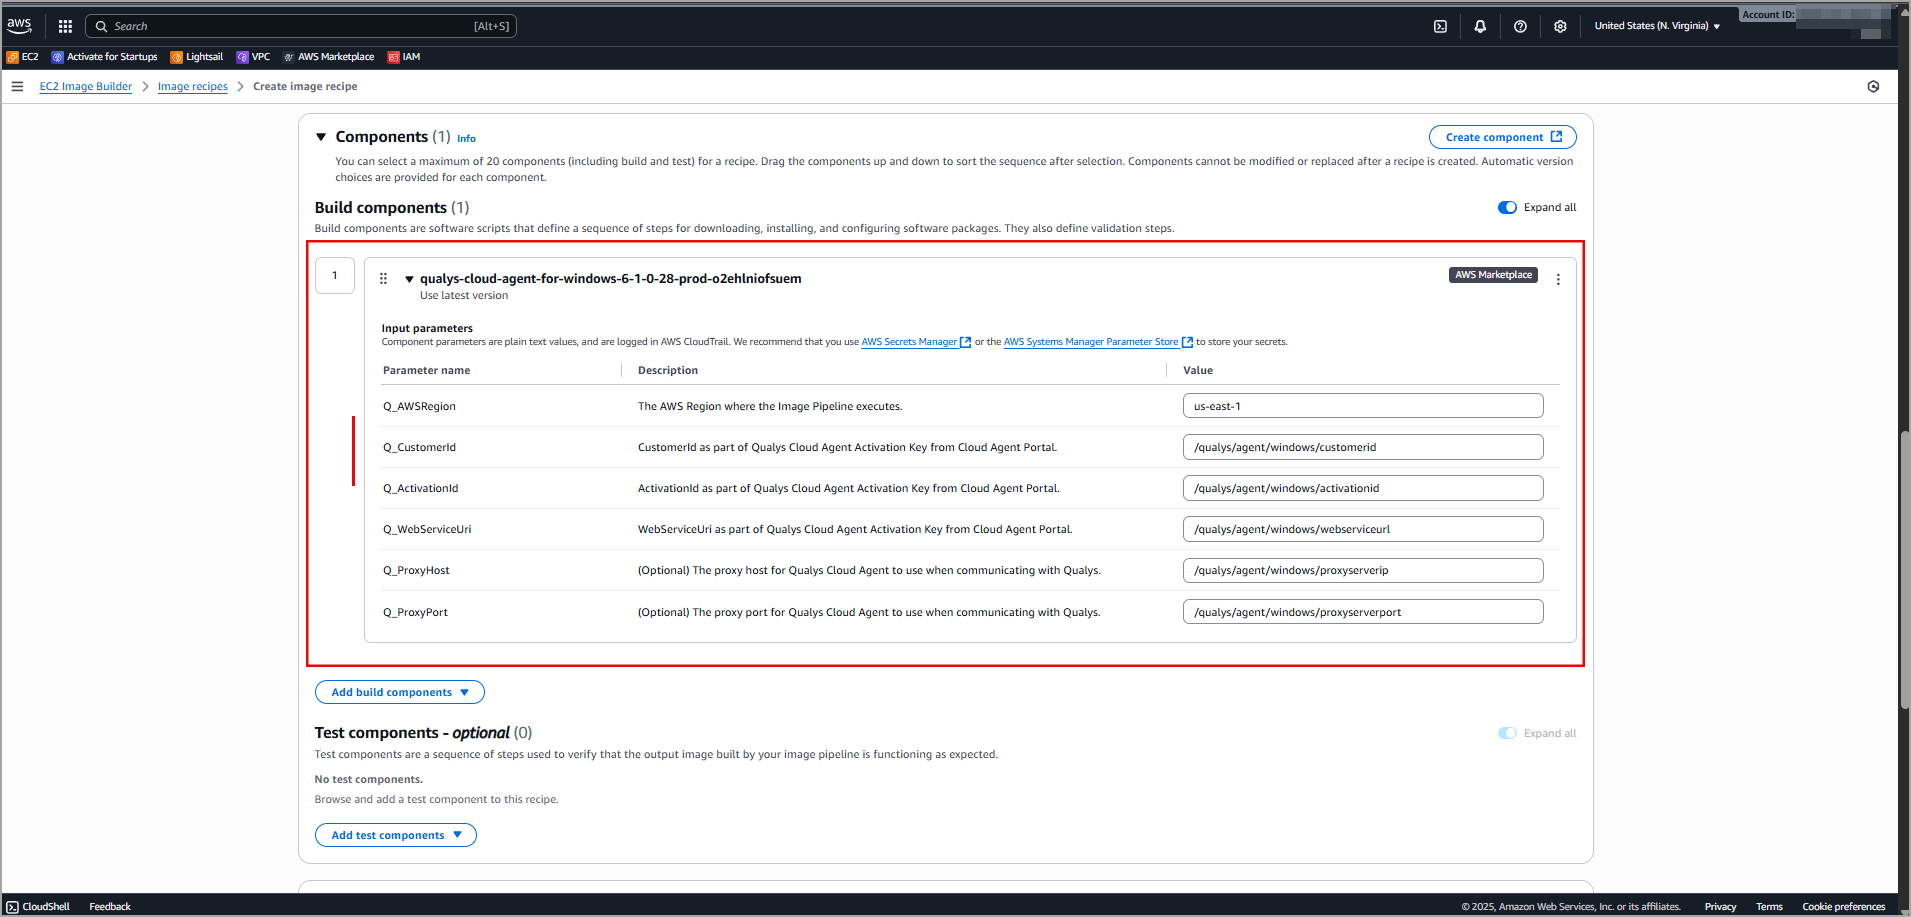The width and height of the screenshot is (1911, 917).
Task: Click the Q_CustomerId value input field
Action: [1362, 447]
